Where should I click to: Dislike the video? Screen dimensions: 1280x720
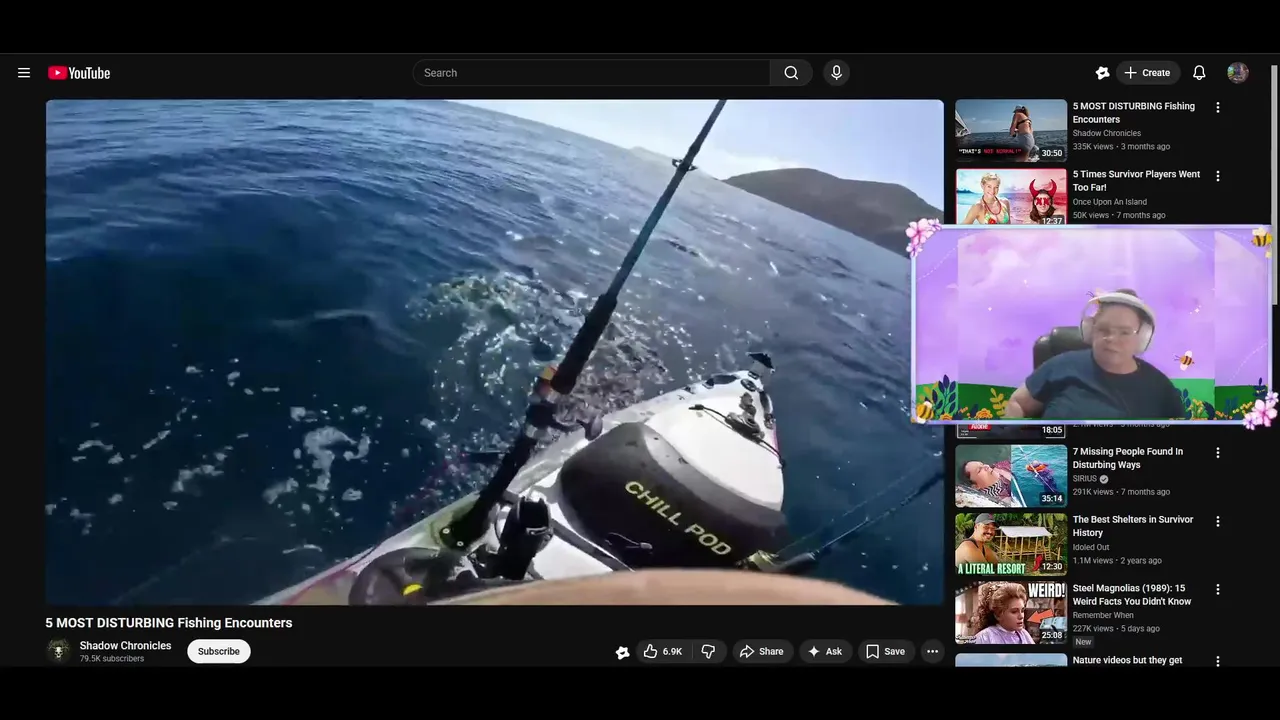(x=708, y=652)
